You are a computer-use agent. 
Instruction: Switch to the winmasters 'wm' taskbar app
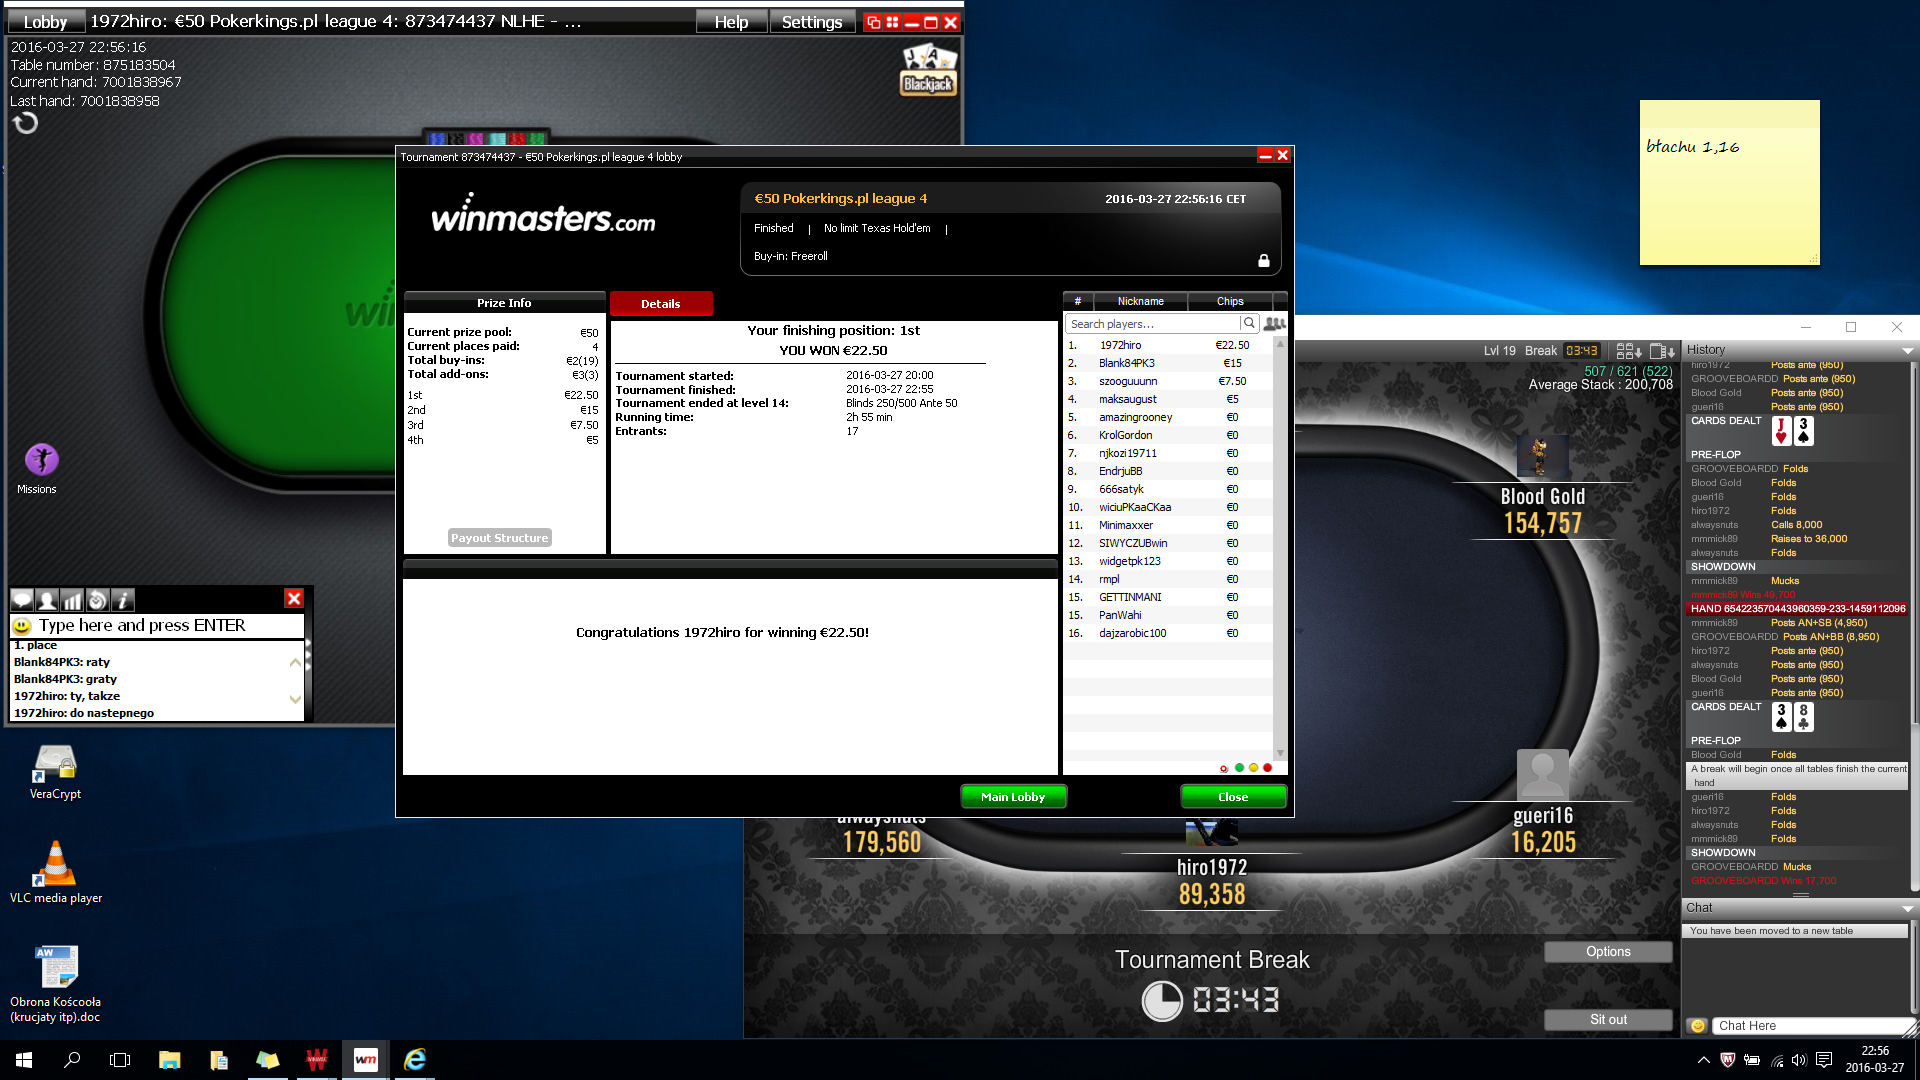pos(366,1060)
